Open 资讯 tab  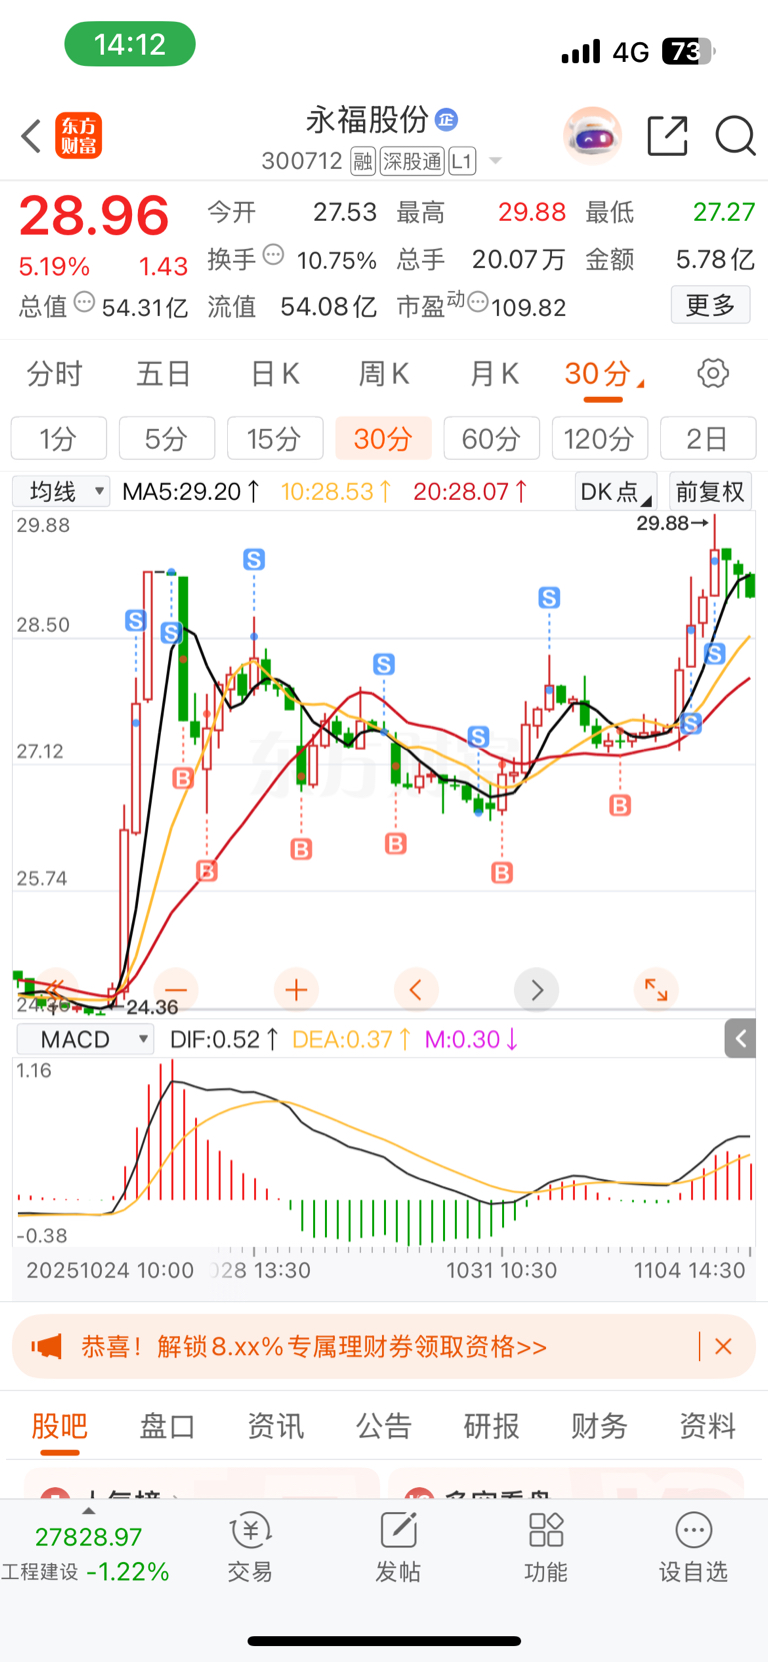click(x=276, y=1426)
